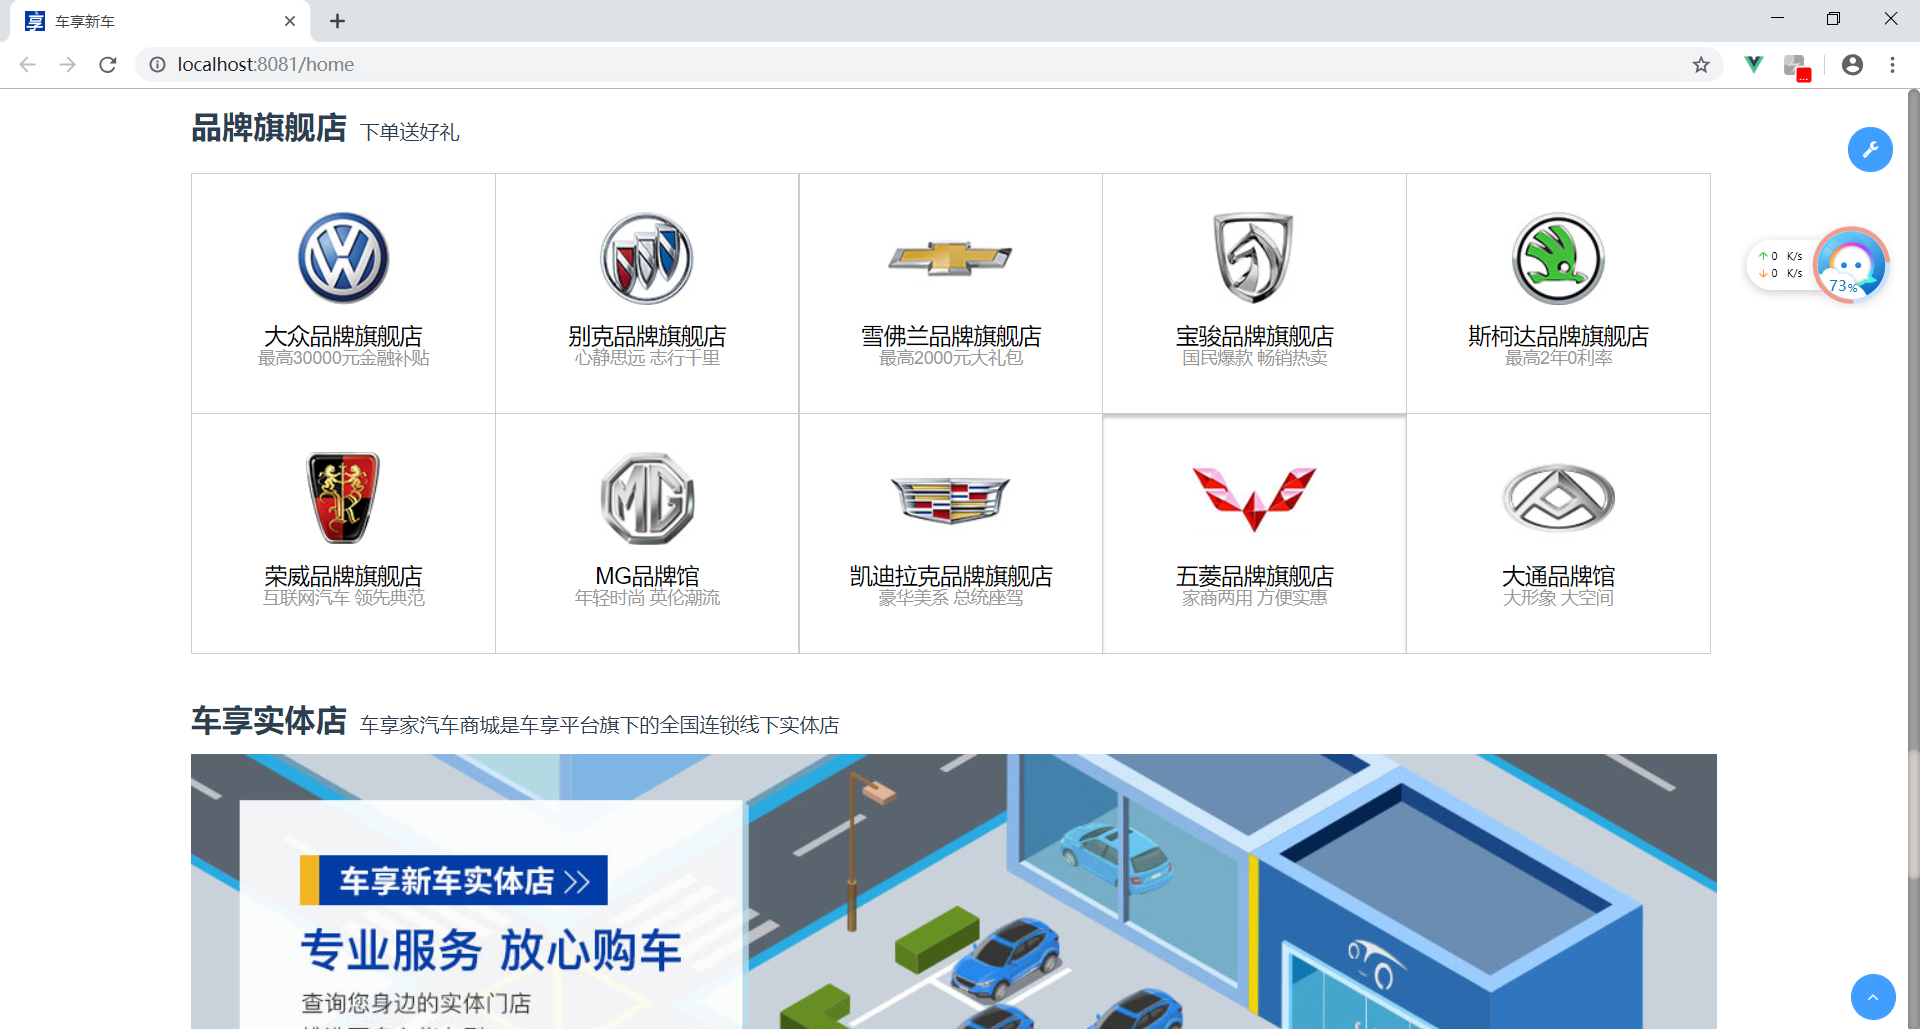The image size is (1920, 1029).
Task: Click 最高2年0利率 subtitle
Action: [x=1558, y=358]
